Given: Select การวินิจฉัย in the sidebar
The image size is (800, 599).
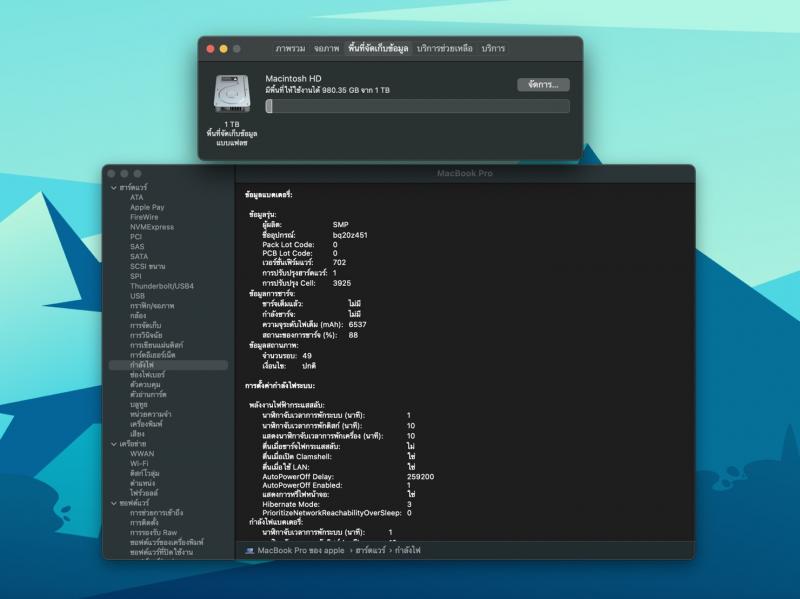Looking at the screenshot, I should click(x=146, y=335).
